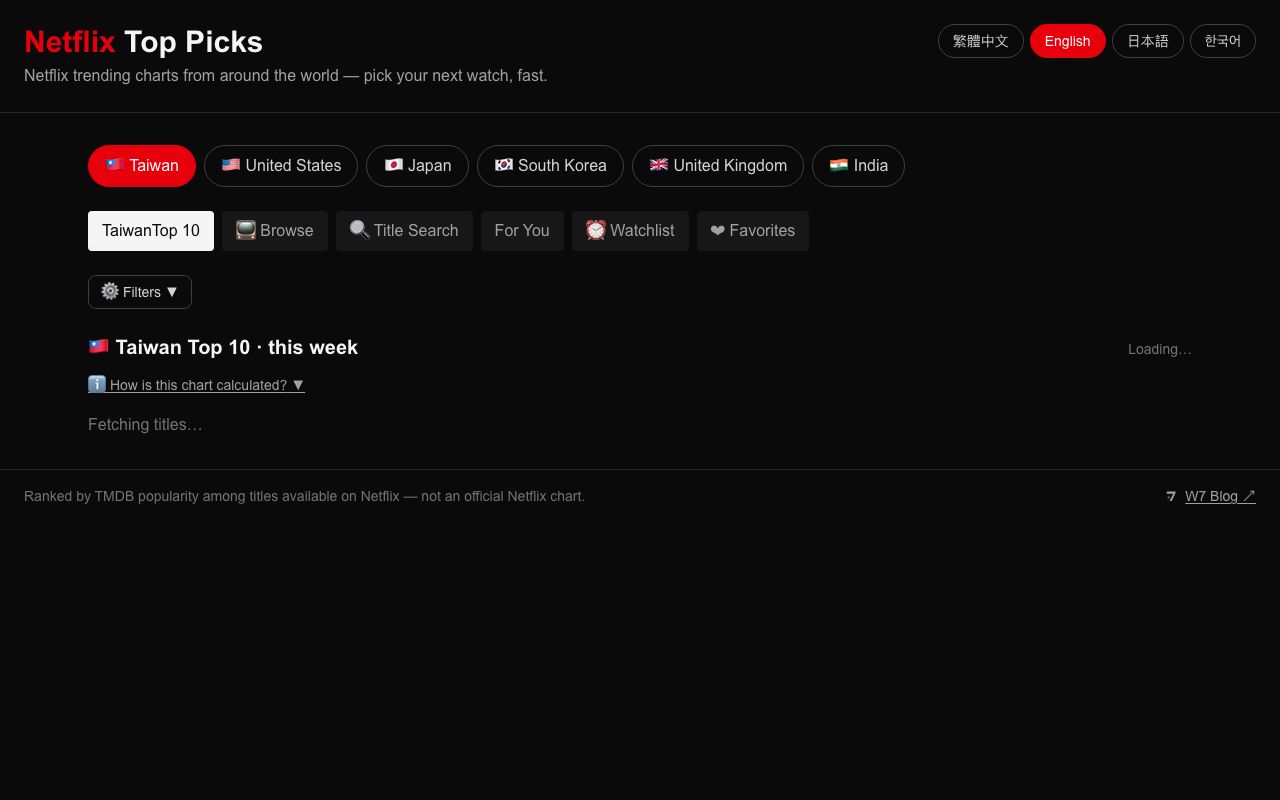This screenshot has height=800, width=1280.
Task: Switch language to 繁體中文
Action: [x=981, y=41]
